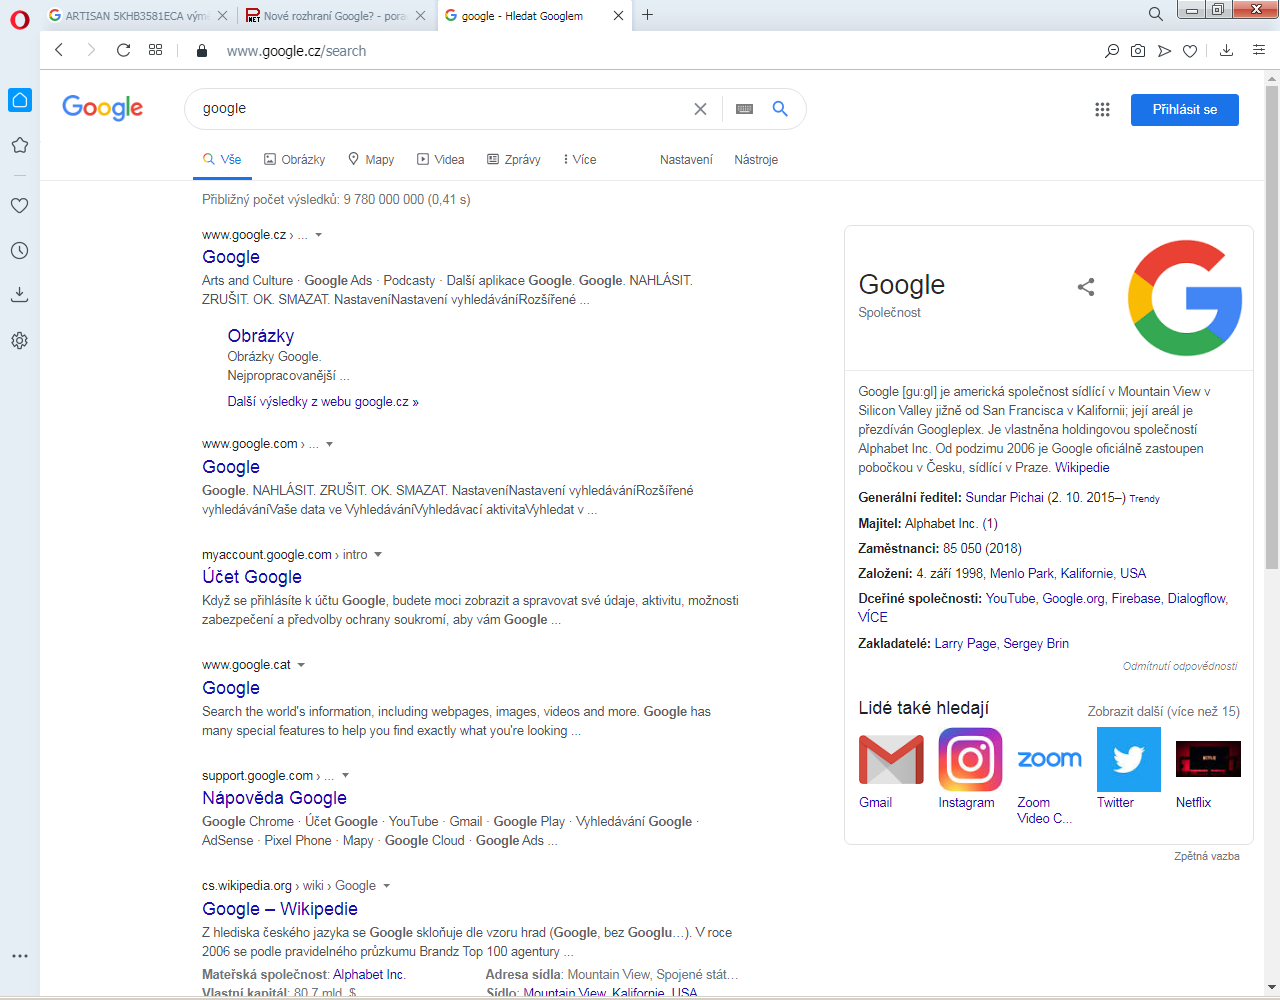Image resolution: width=1280 pixels, height=1000 pixels.
Task: Click the blue search magnifier button
Action: [780, 109]
